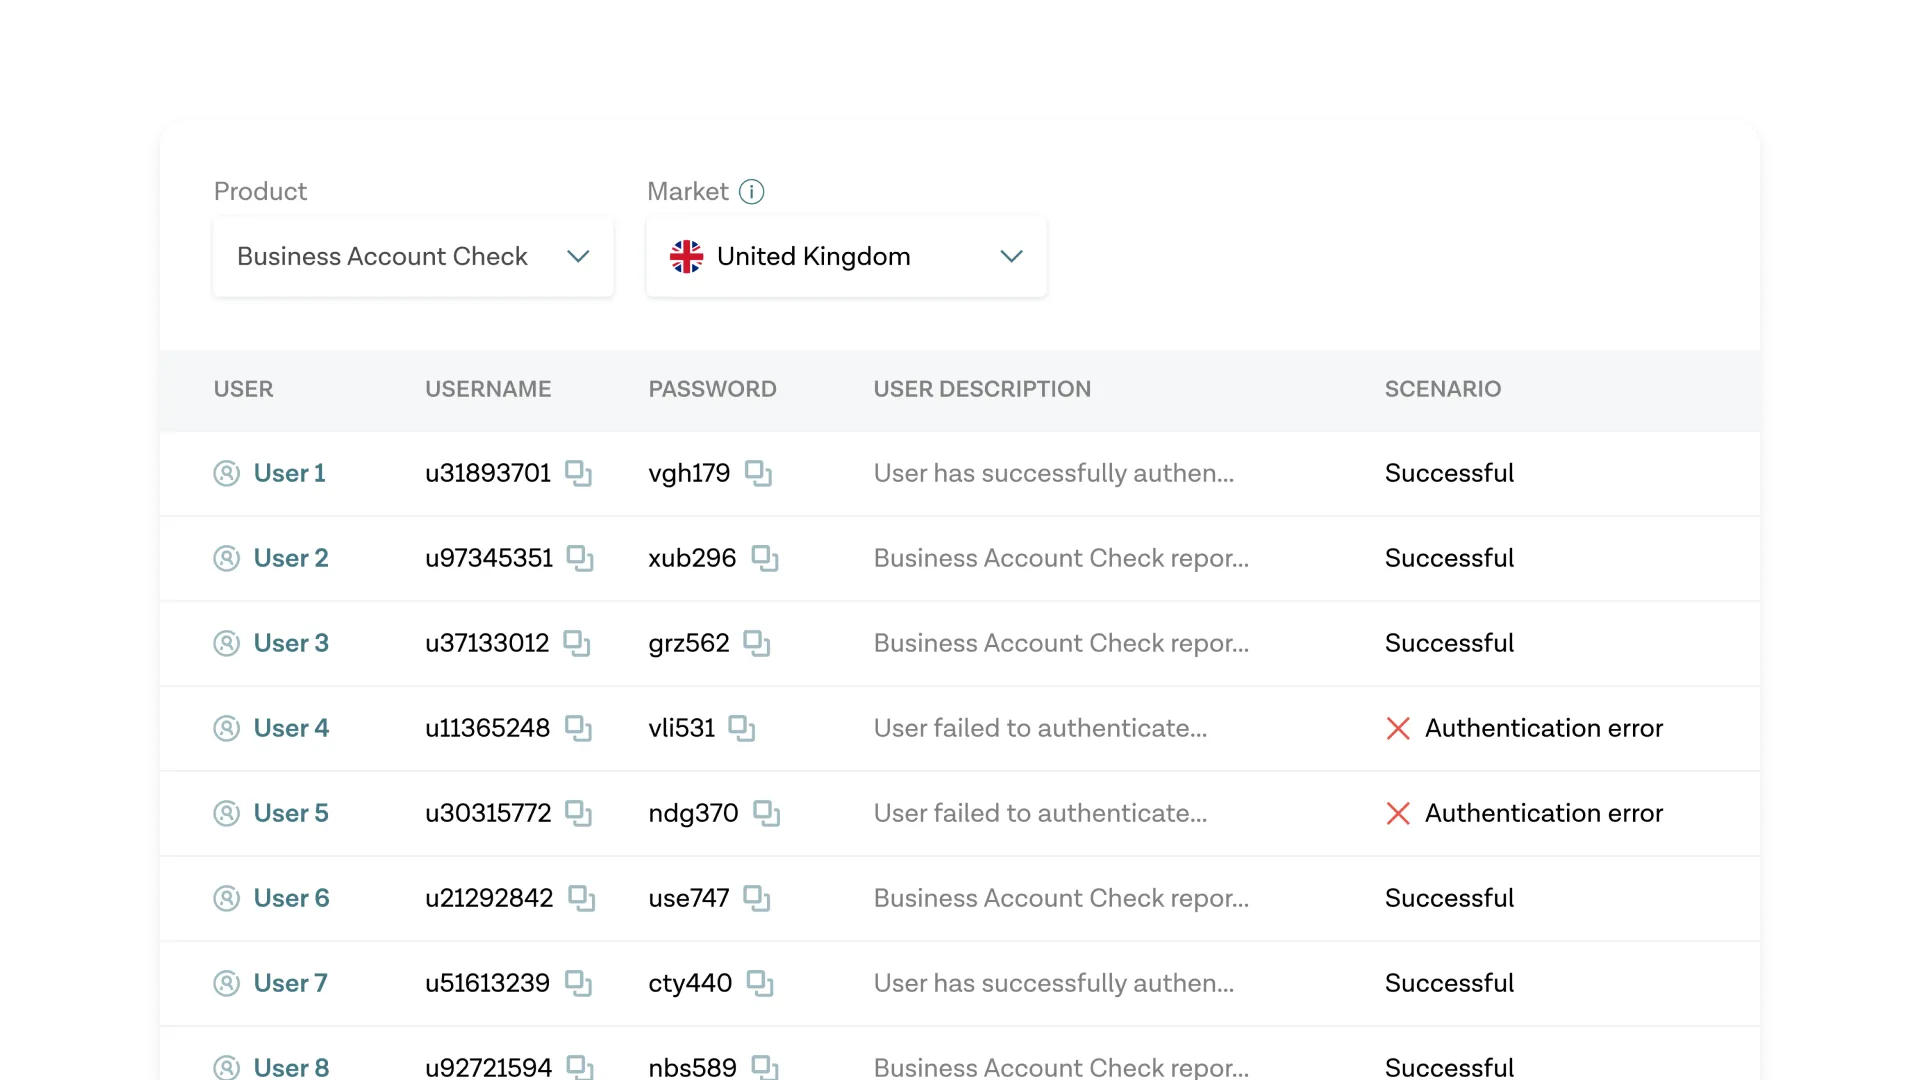This screenshot has width=1920, height=1080.
Task: Open the Business Account Check product dropdown
Action: 413,257
